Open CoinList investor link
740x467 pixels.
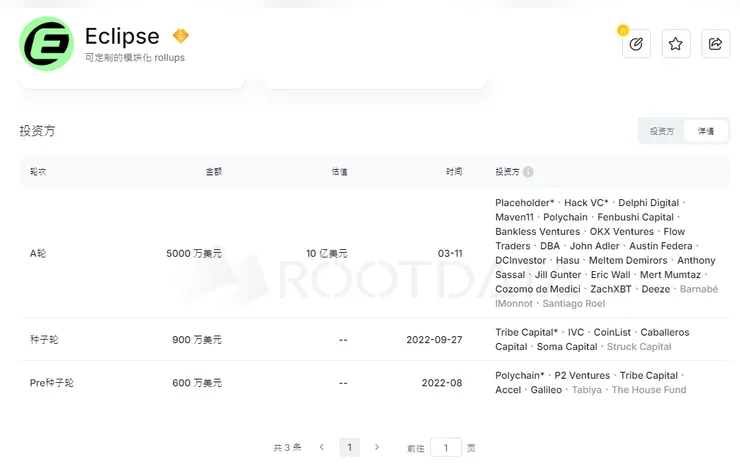612,332
